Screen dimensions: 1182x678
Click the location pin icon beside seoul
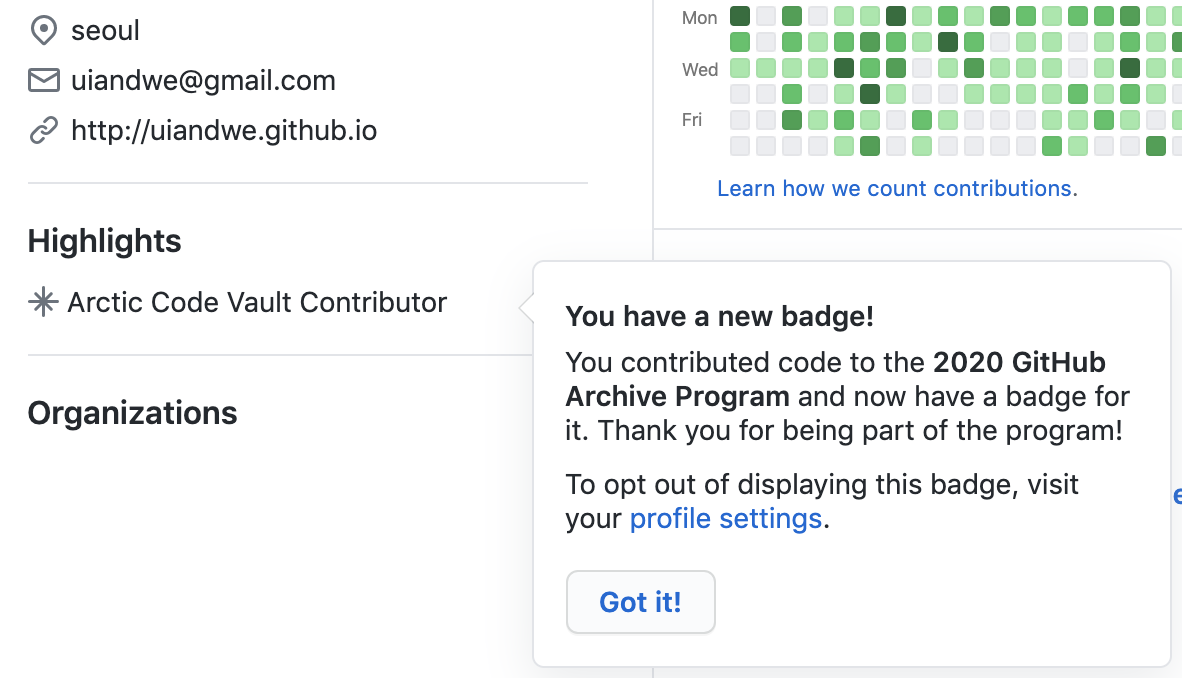44,31
